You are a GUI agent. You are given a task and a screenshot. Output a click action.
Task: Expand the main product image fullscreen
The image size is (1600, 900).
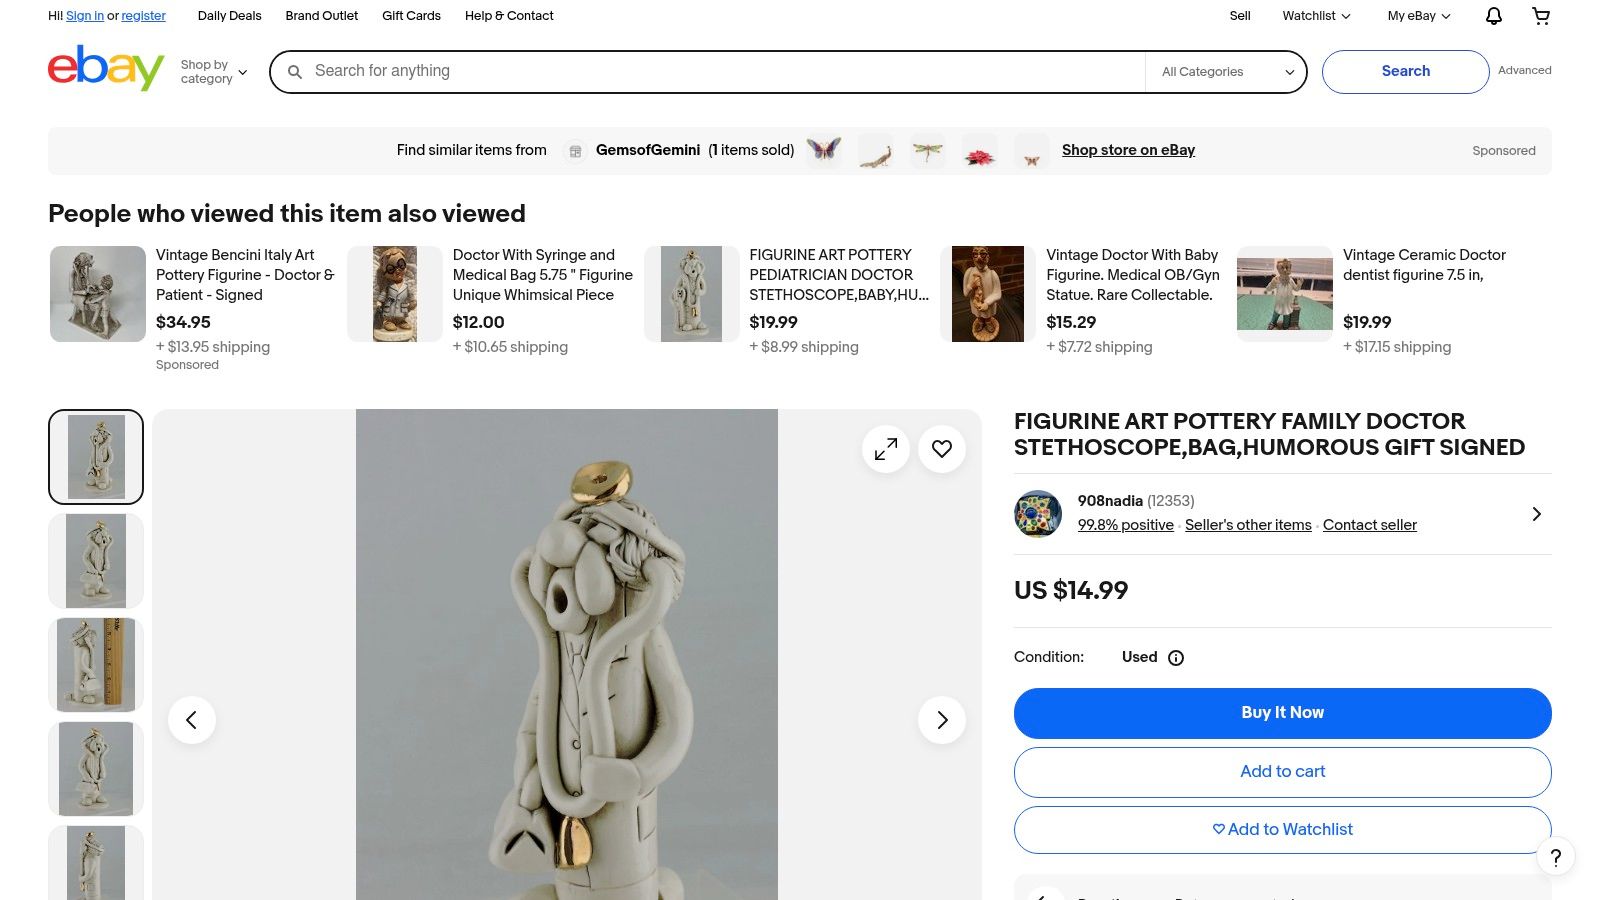tap(886, 449)
